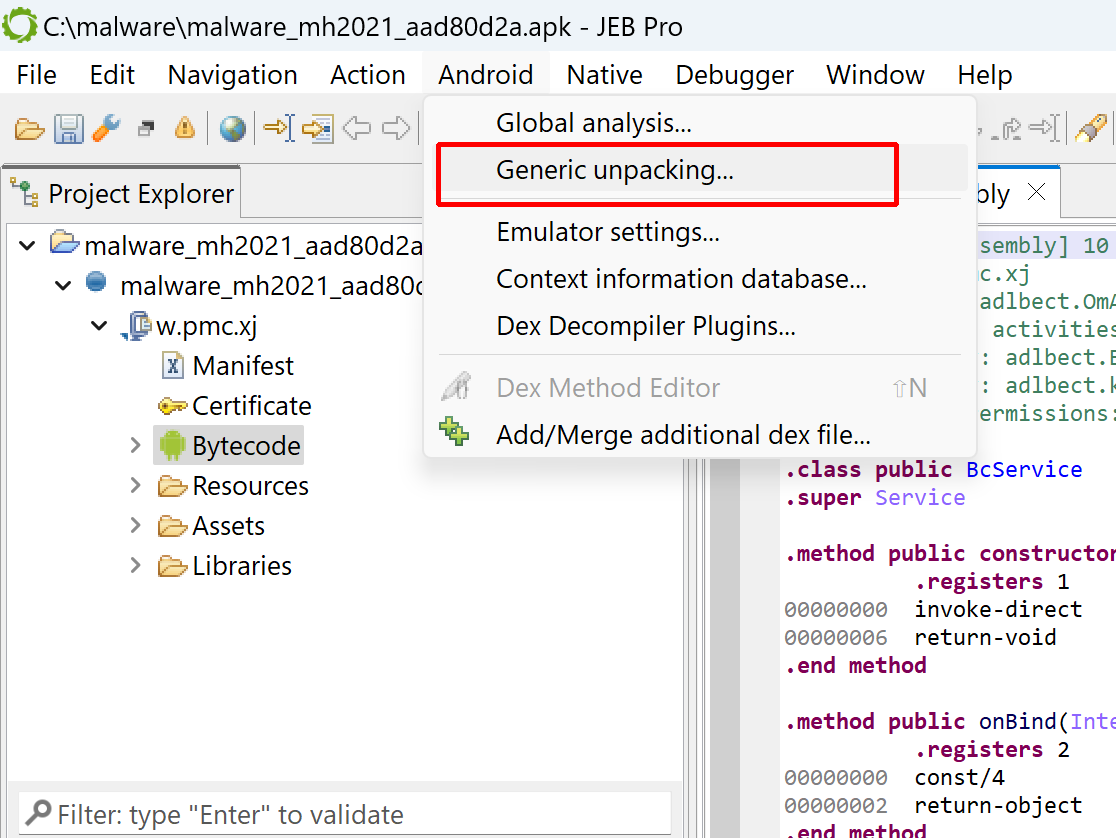This screenshot has height=838, width=1116.
Task: Click the floppy disk save icon
Action: [68, 128]
